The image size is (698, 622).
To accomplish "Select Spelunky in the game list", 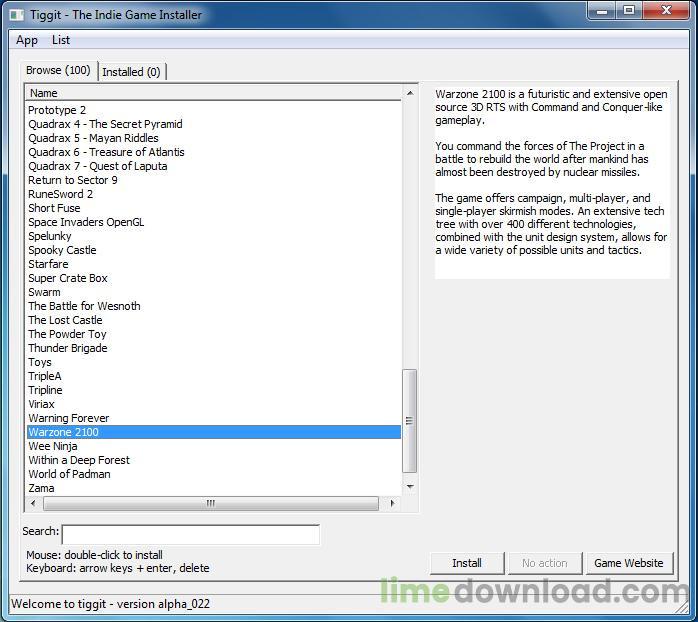I will click(x=214, y=236).
